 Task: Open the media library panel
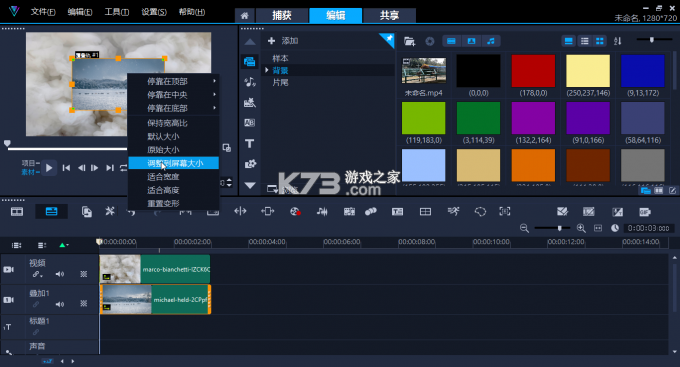pyautogui.click(x=249, y=61)
